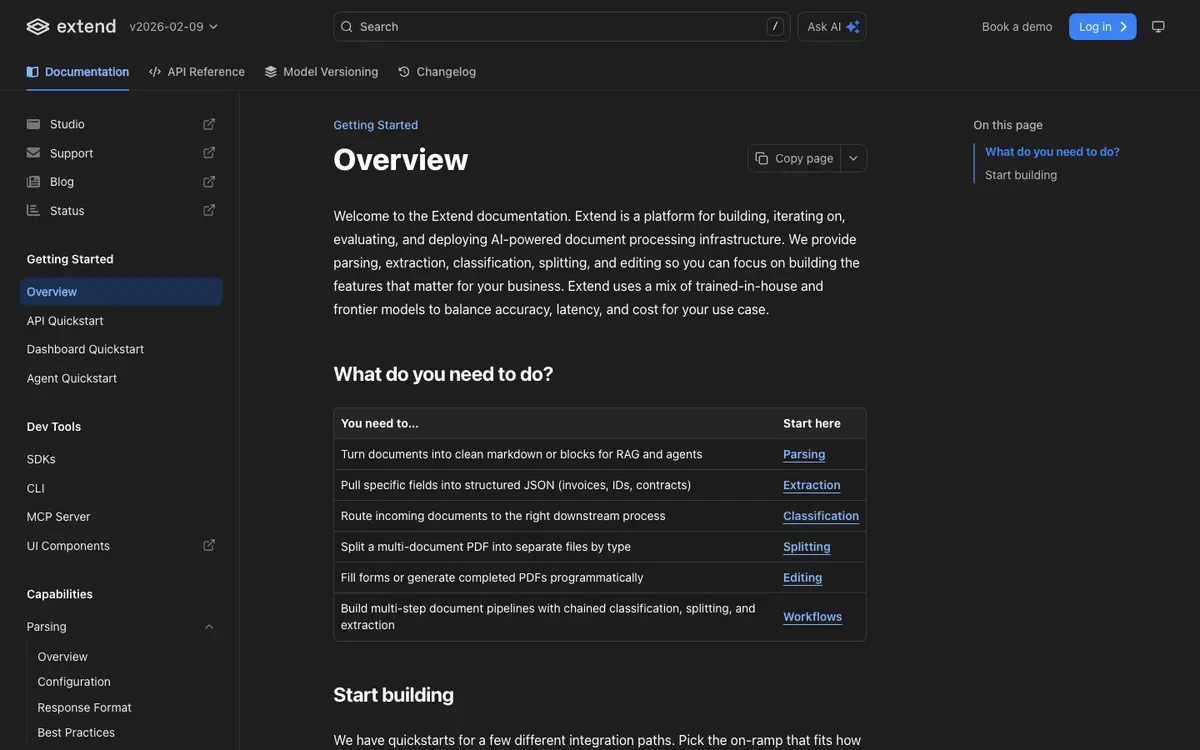Click the 'What do you need to do?' heading
The width and height of the screenshot is (1200, 750).
pyautogui.click(x=443, y=374)
